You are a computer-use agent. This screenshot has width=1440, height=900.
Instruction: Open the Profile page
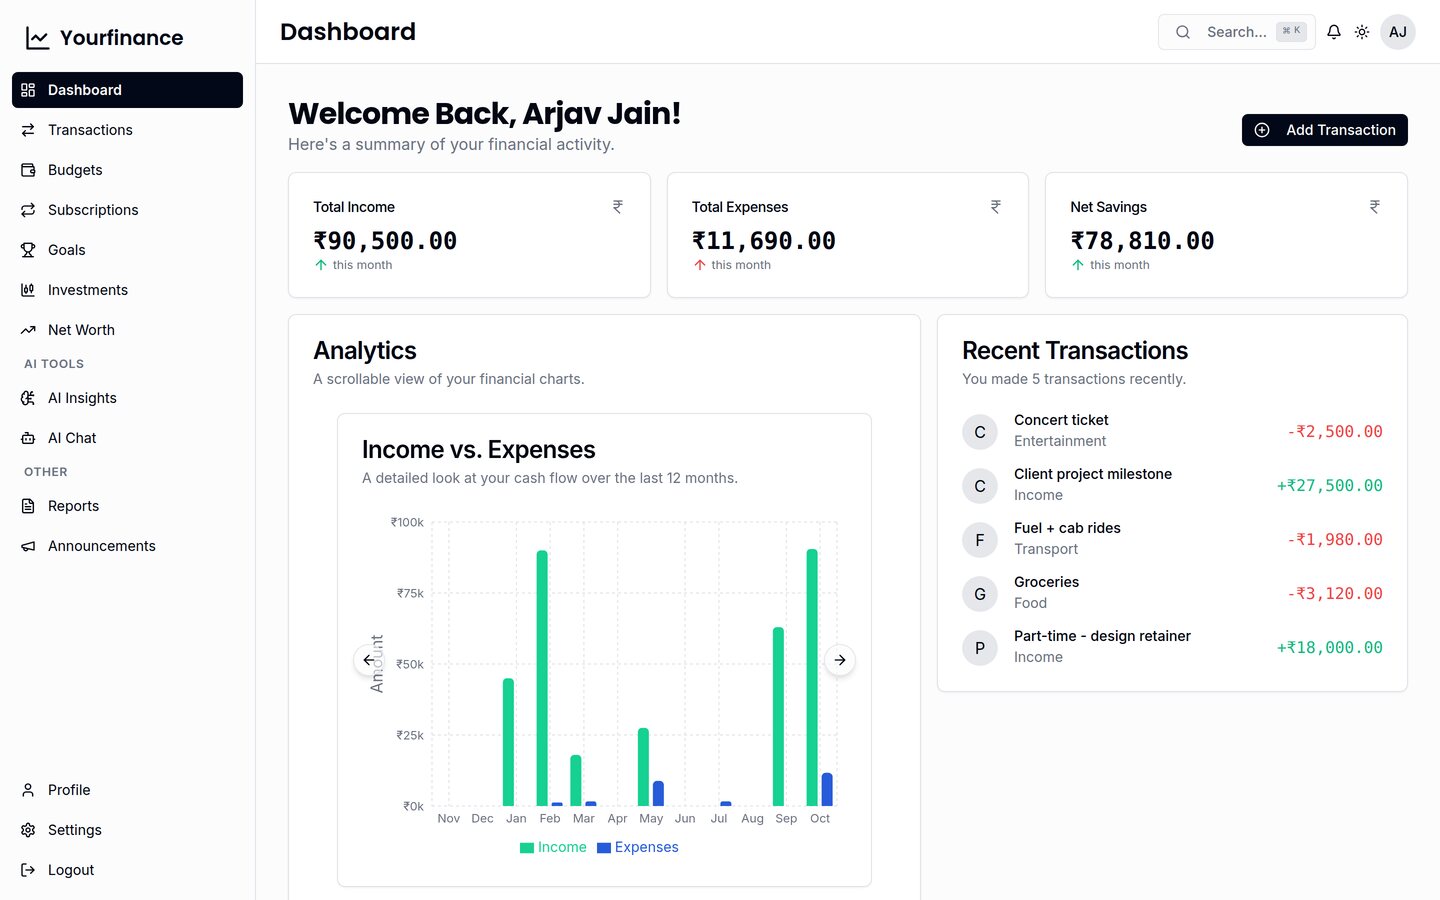click(x=127, y=790)
